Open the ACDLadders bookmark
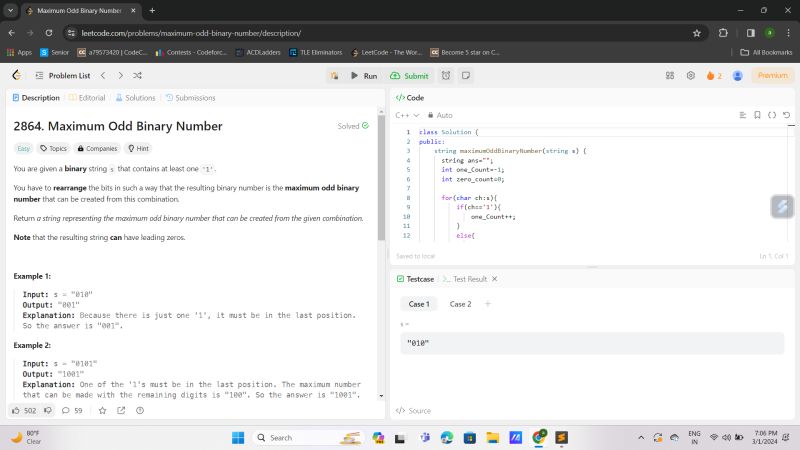The width and height of the screenshot is (800, 450). tap(258, 53)
